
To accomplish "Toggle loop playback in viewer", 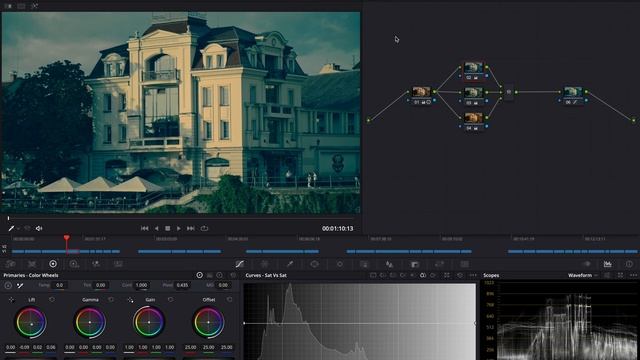I will point(204,228).
